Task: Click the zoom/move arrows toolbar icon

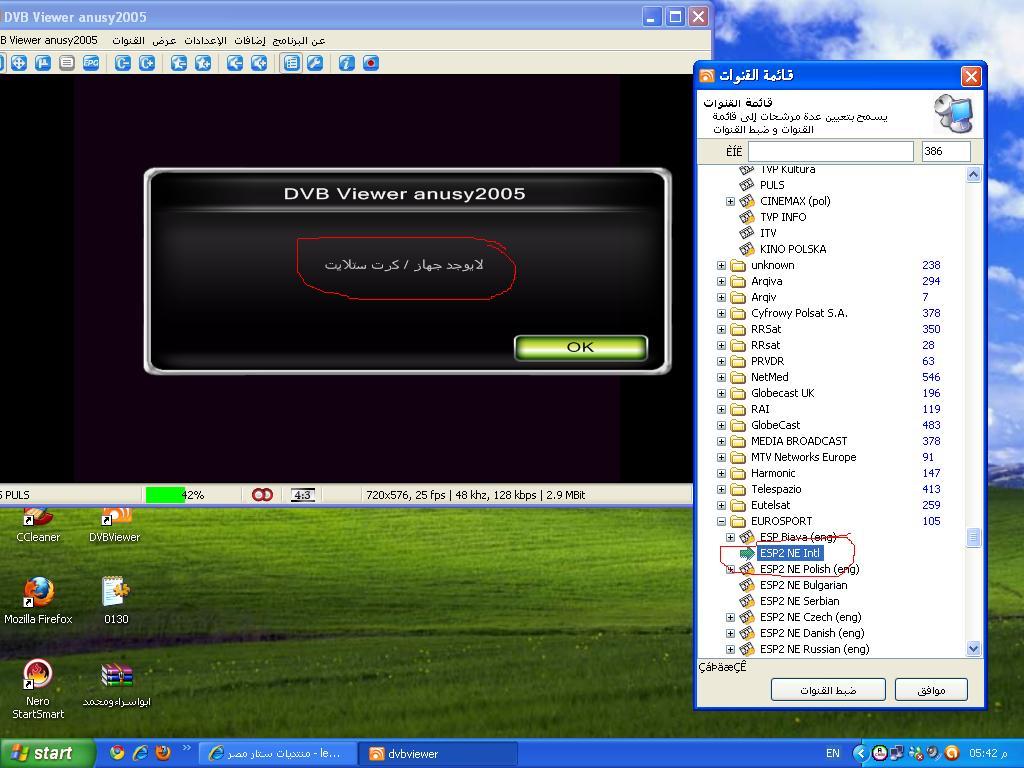Action: click(19, 63)
